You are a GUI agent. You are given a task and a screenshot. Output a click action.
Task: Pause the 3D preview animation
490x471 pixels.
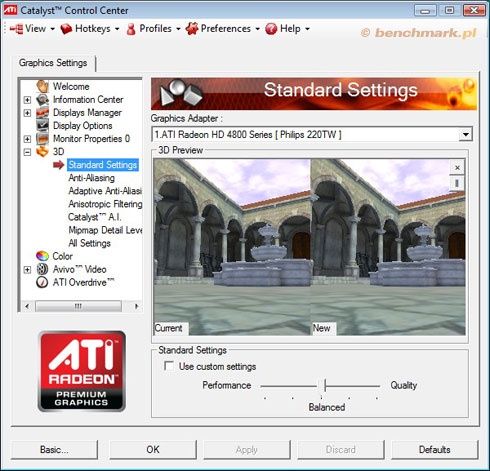click(457, 183)
